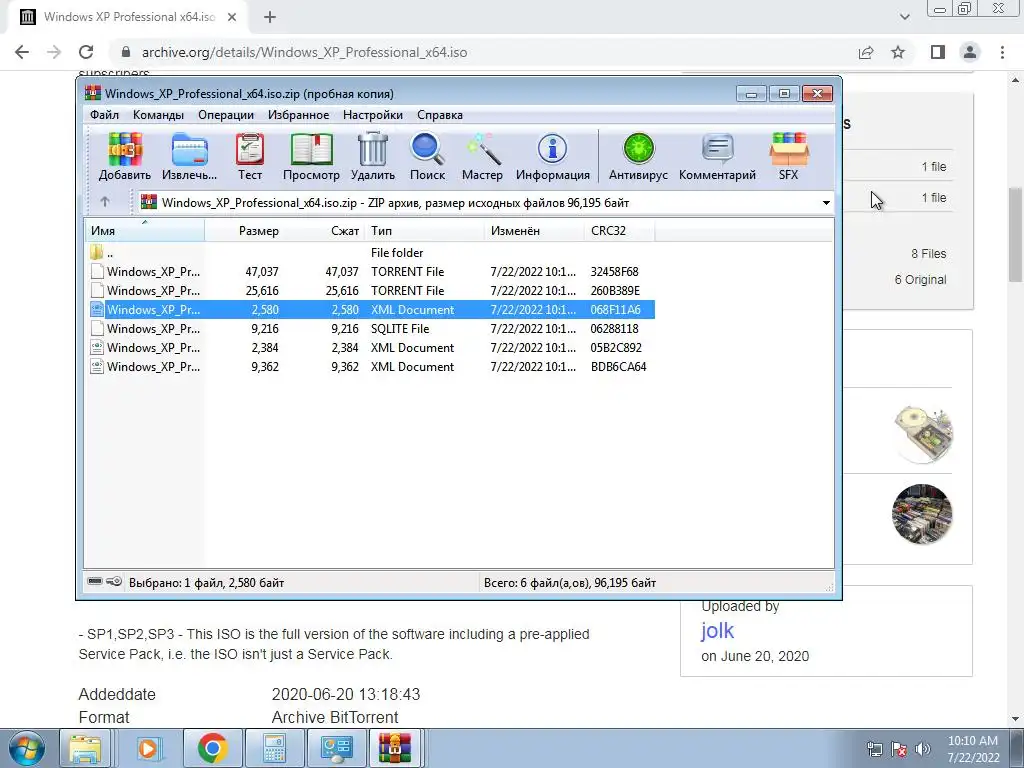Select the SQLITE File row

370,328
